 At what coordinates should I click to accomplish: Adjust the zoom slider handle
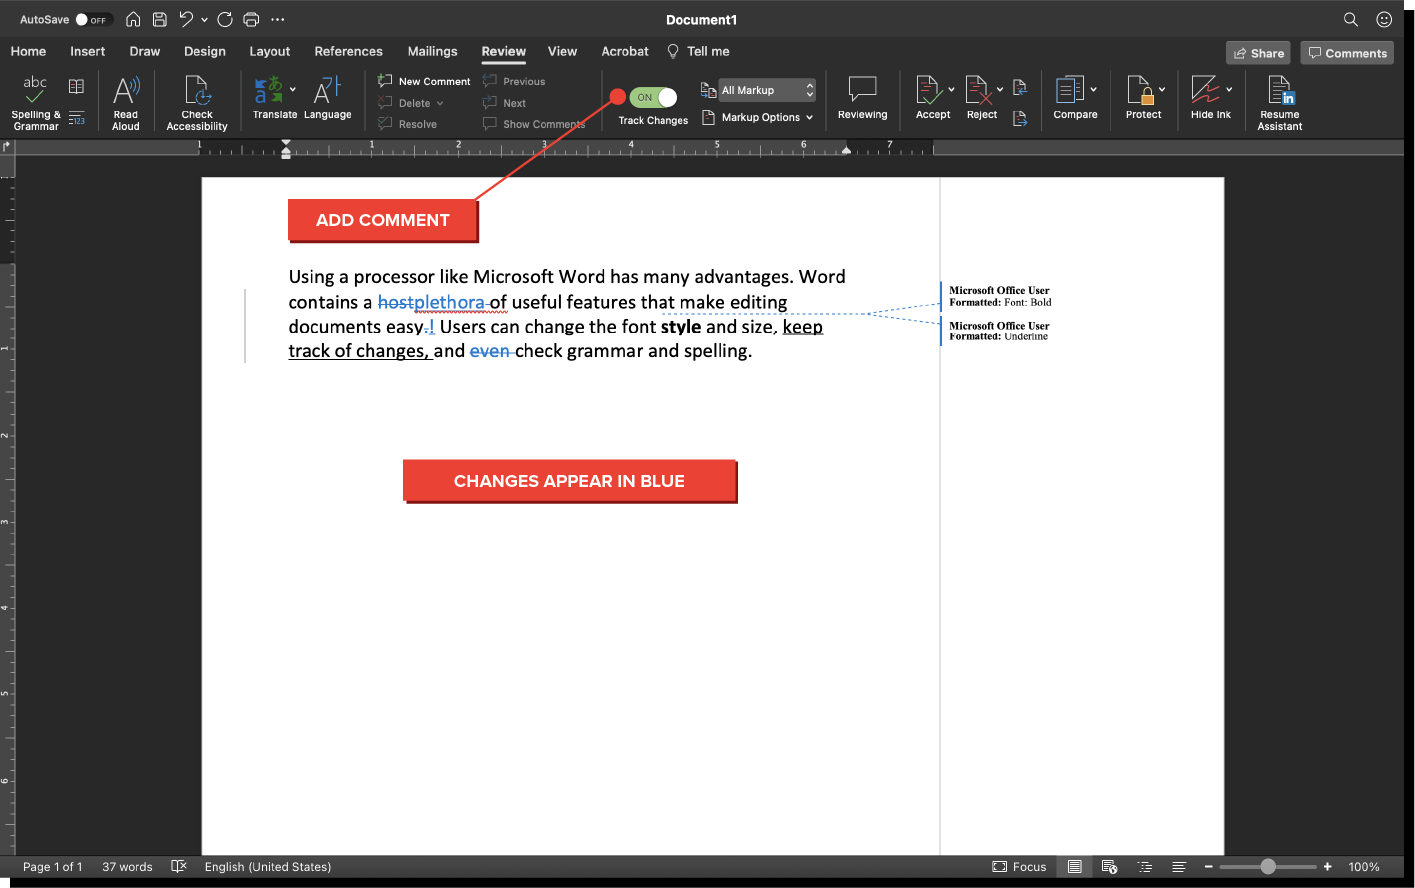pos(1268,867)
